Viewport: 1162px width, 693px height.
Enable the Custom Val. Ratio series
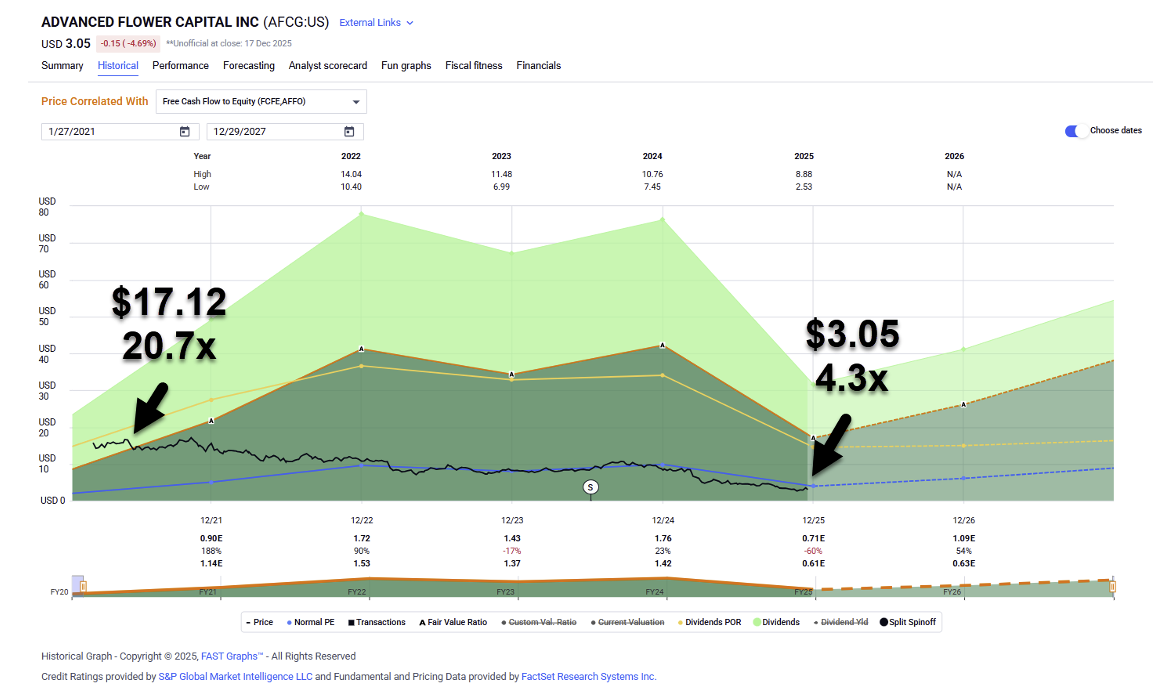[543, 622]
